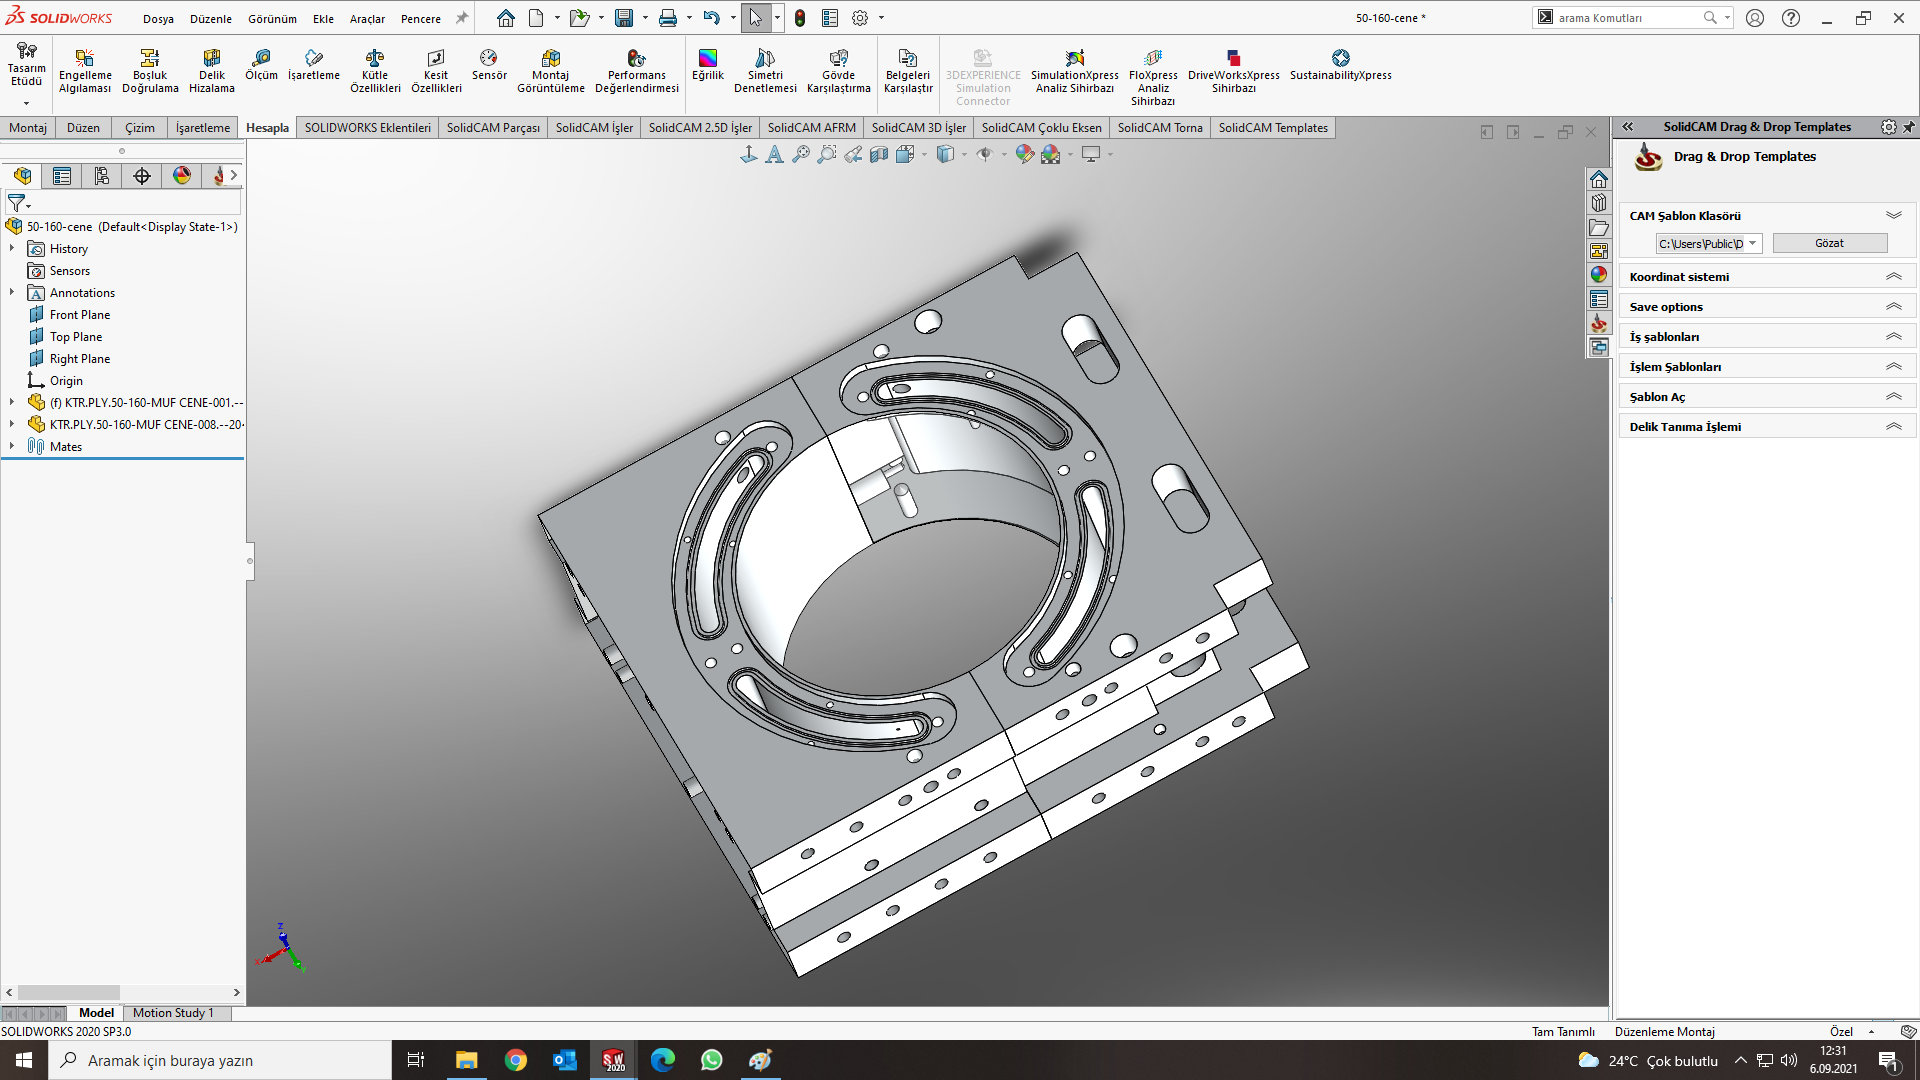This screenshot has height=1080, width=1920.
Task: Switch to Motion Study 1 tab
Action: 173,1013
